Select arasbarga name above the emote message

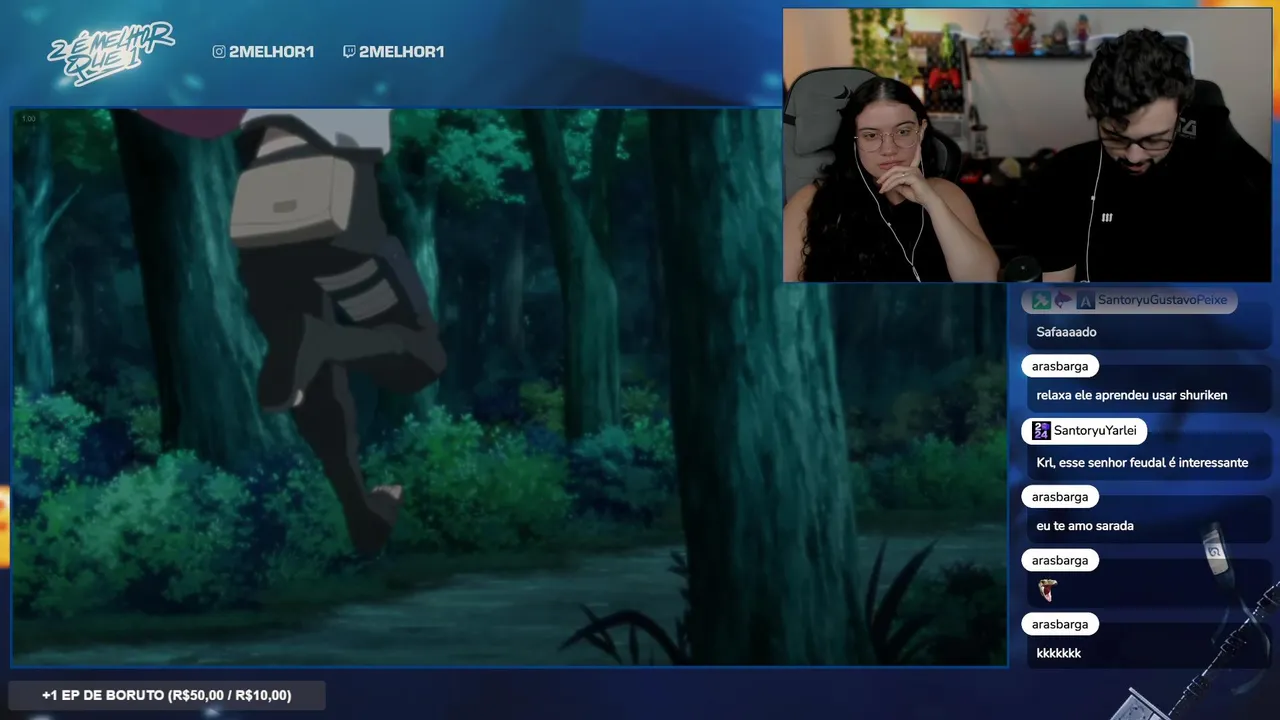pyautogui.click(x=1060, y=561)
